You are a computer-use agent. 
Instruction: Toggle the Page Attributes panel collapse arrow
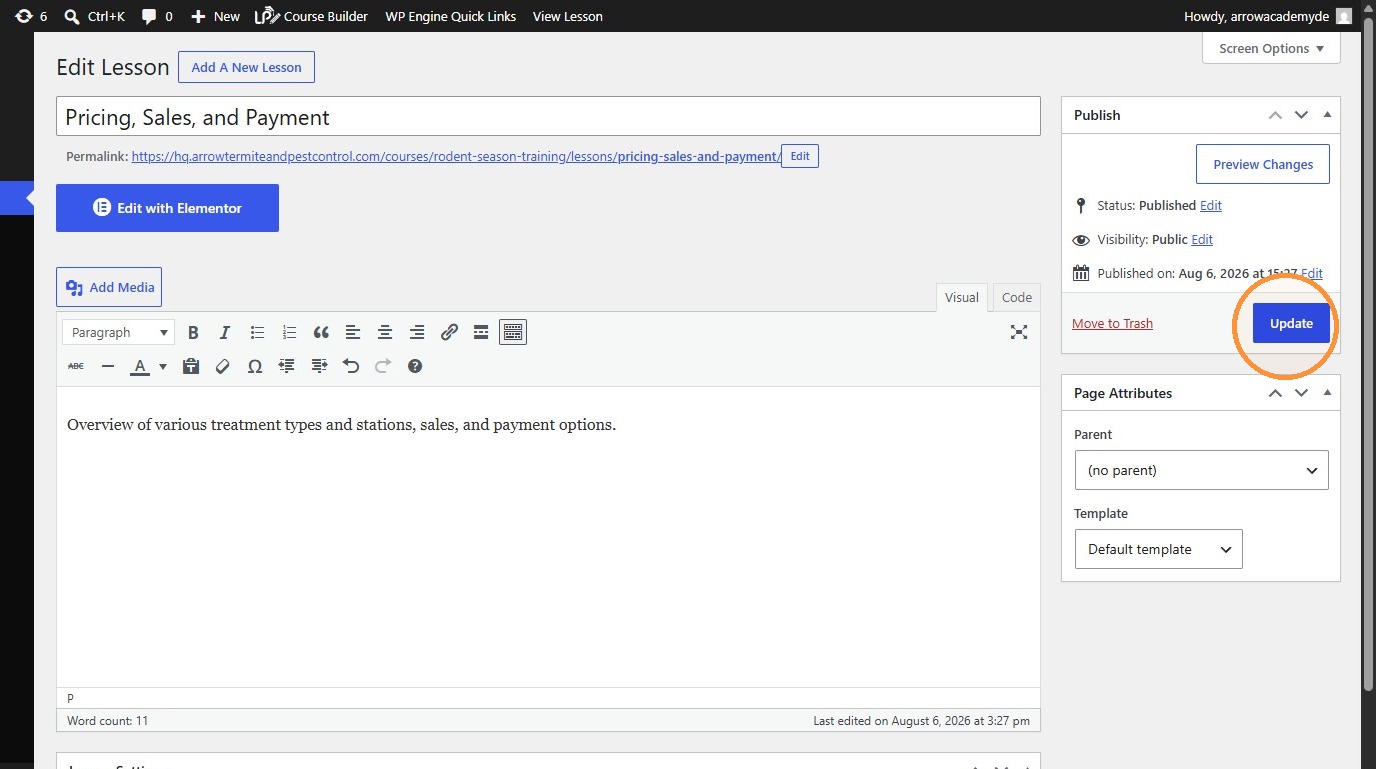click(x=1327, y=393)
